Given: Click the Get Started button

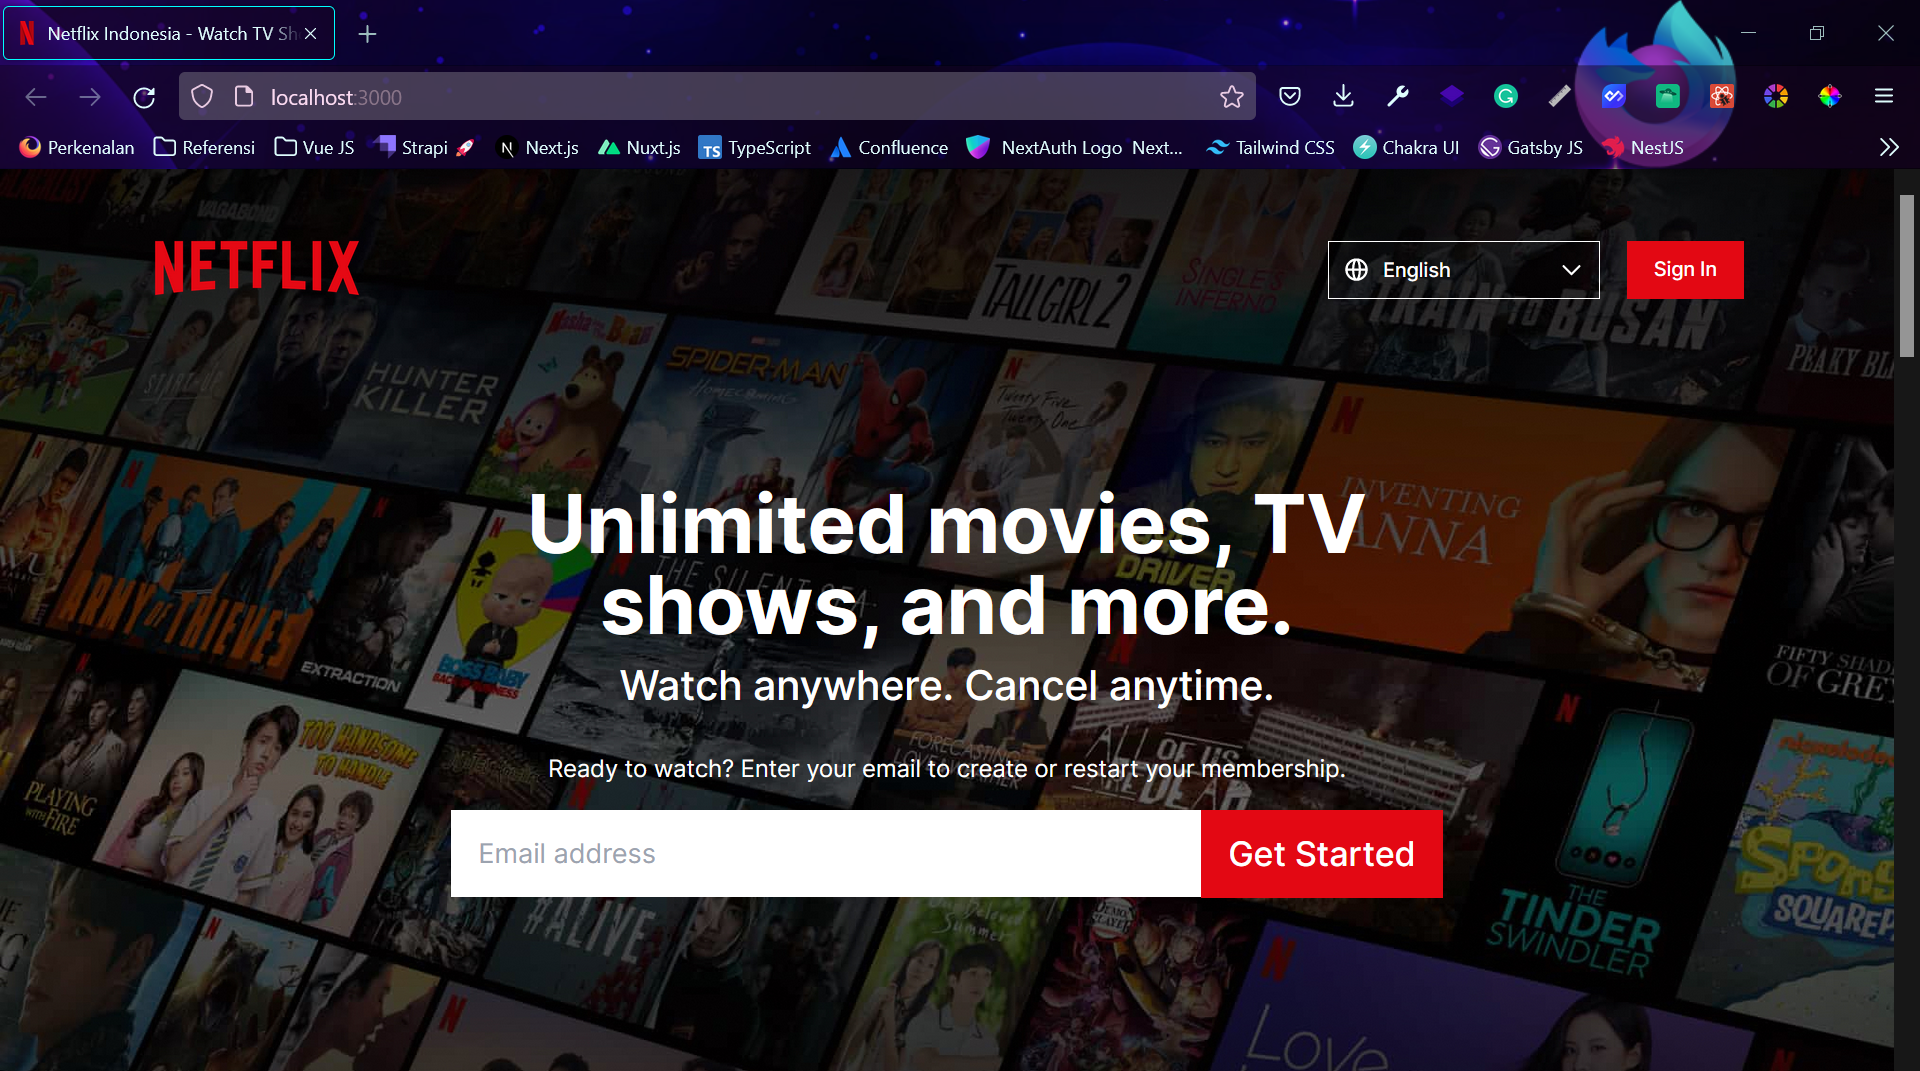Looking at the screenshot, I should click(1321, 853).
